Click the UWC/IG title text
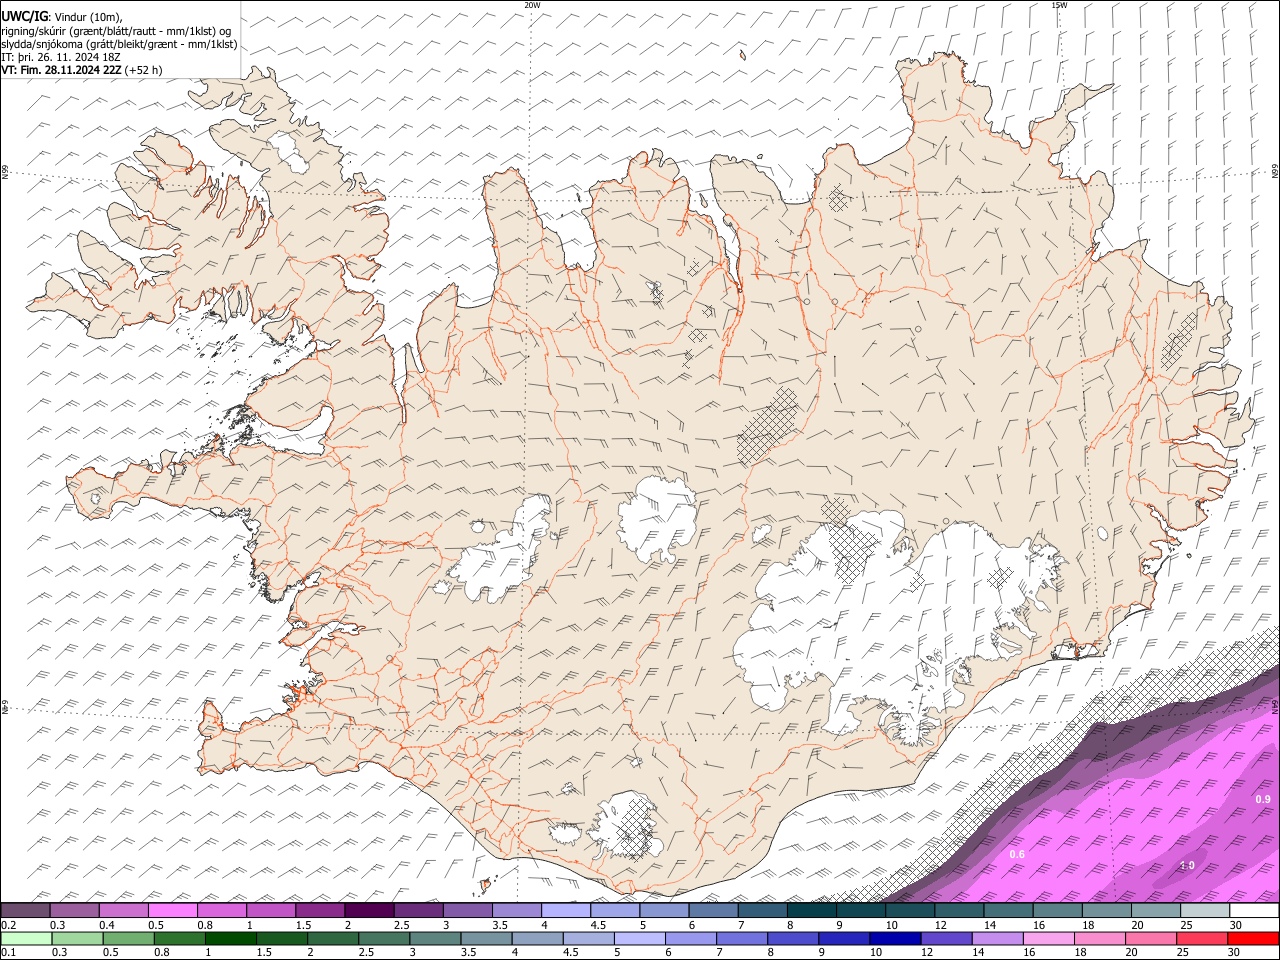 pos(24,16)
